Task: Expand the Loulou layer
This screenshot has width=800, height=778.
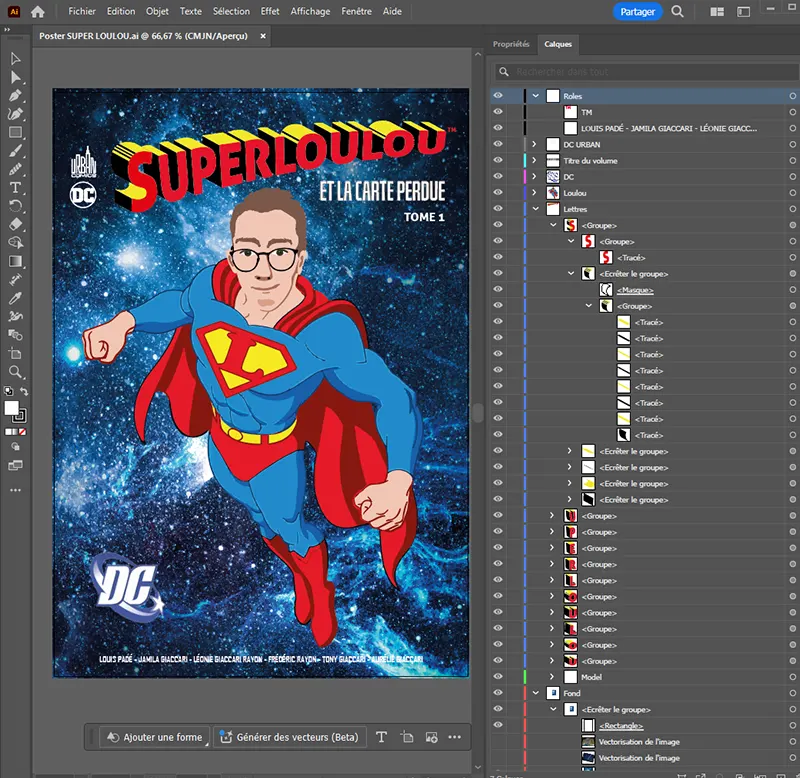Action: pyautogui.click(x=534, y=193)
